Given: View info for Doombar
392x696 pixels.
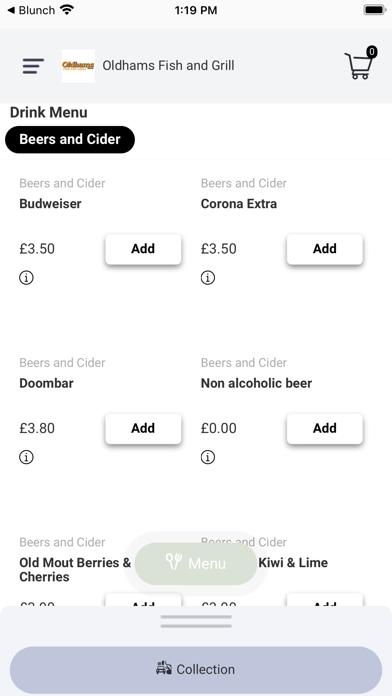Looking at the screenshot, I should tap(26, 457).
